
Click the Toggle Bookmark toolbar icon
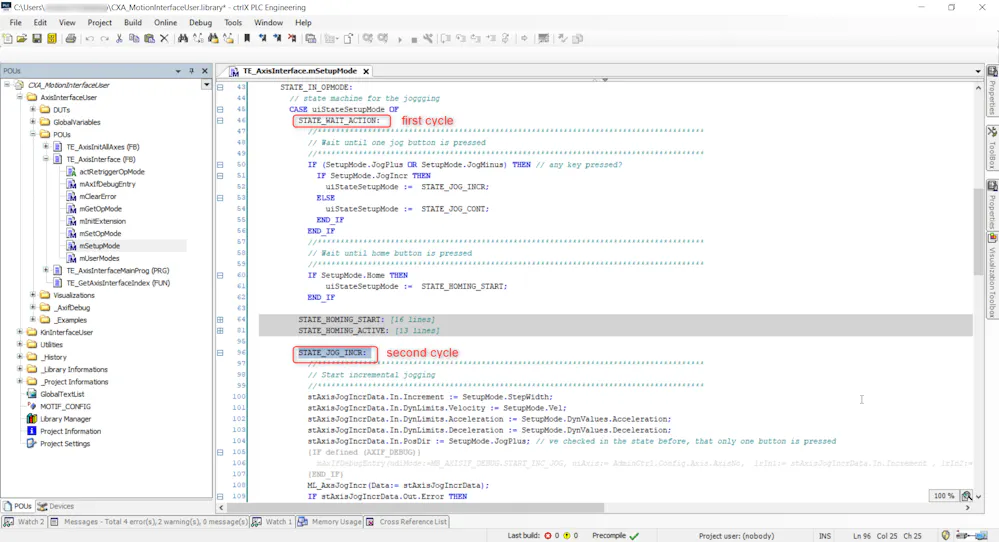tap(247, 39)
